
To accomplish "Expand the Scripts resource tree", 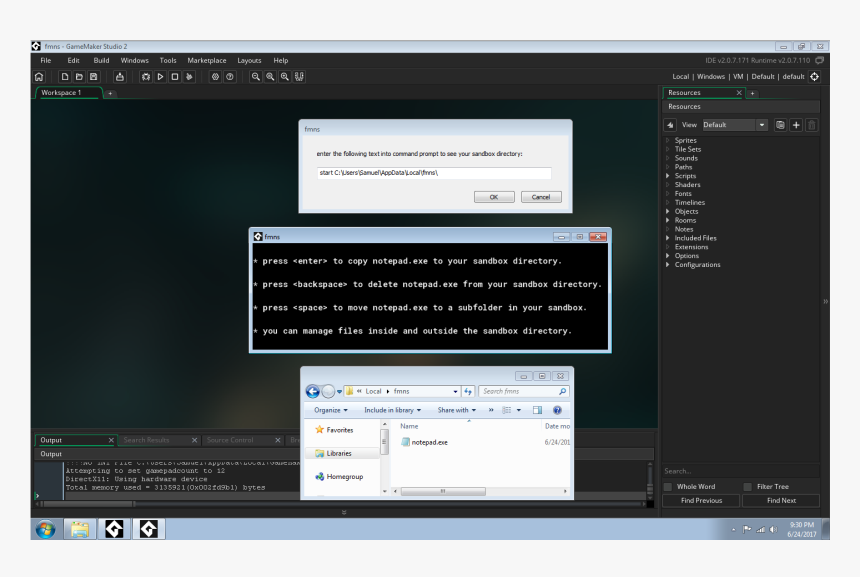I will tap(670, 175).
